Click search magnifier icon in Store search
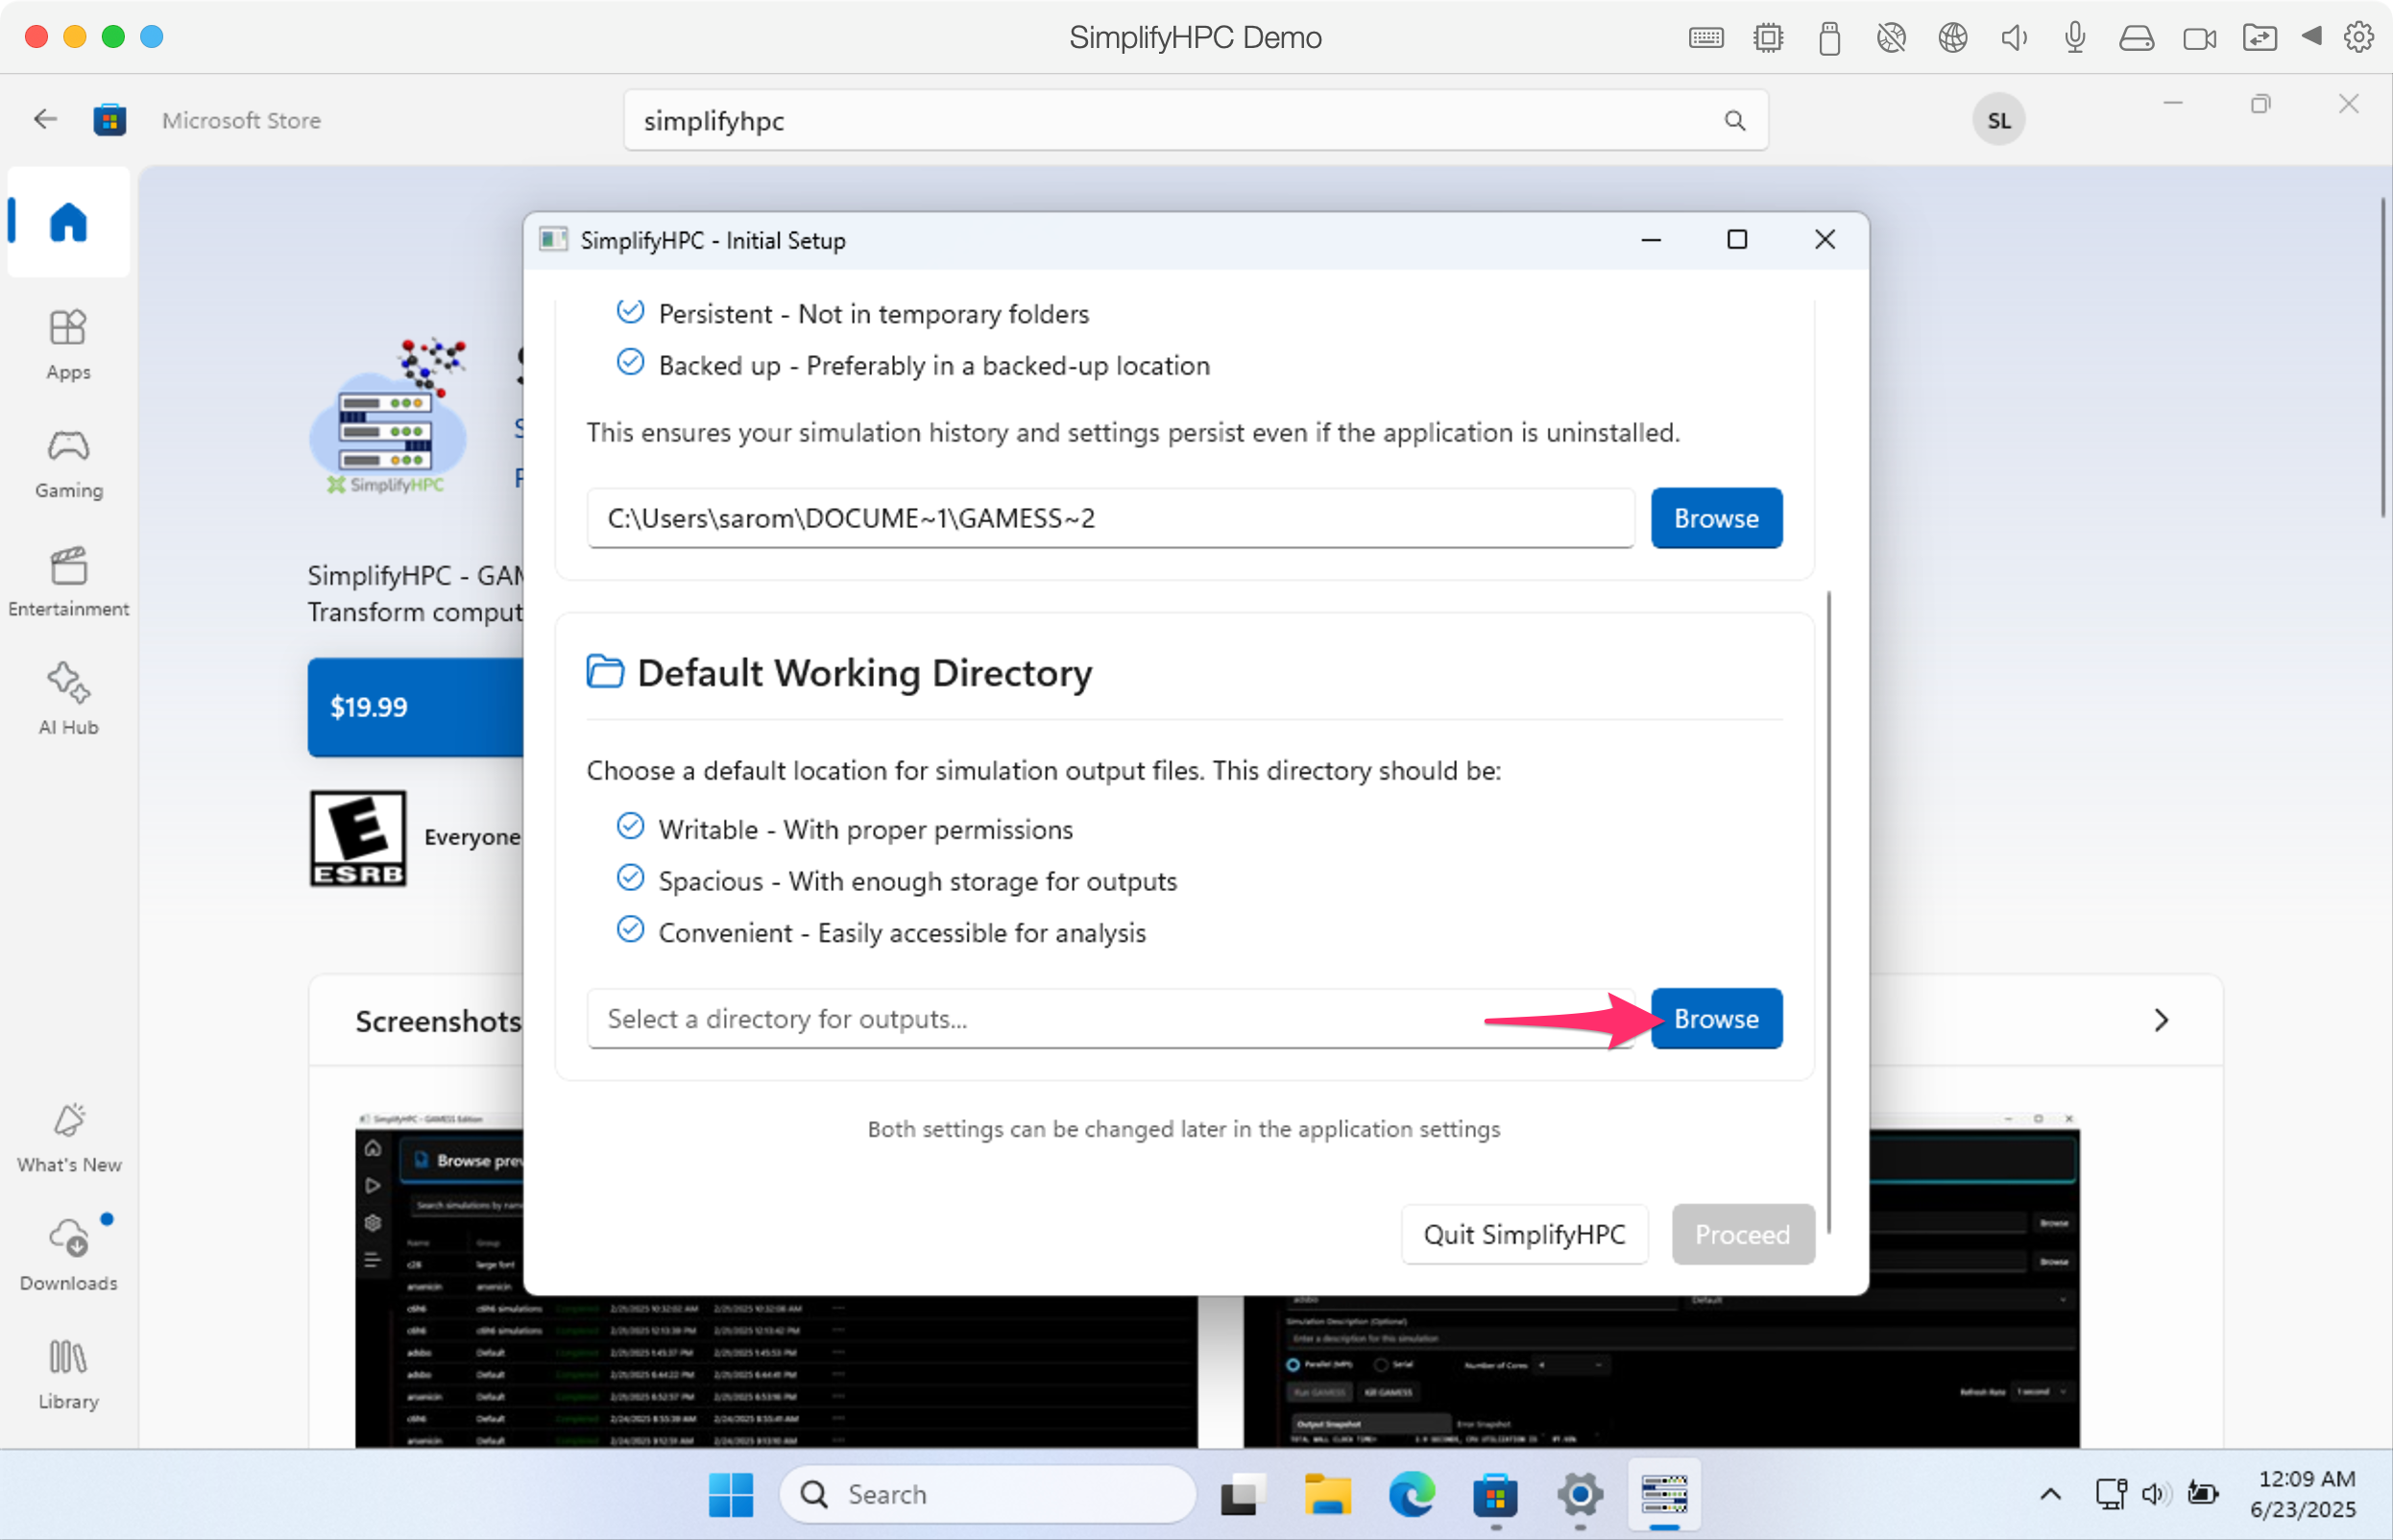The image size is (2393, 1540). pyautogui.click(x=1735, y=121)
